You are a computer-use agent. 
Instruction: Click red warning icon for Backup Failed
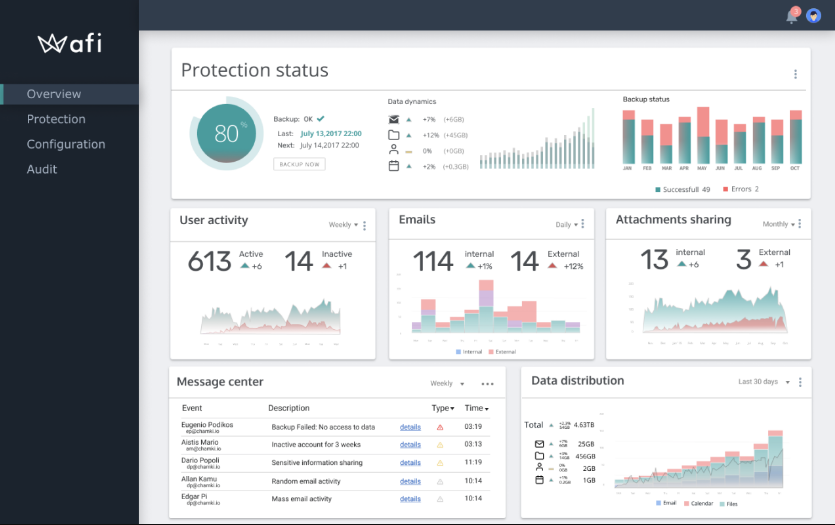pyautogui.click(x=440, y=428)
